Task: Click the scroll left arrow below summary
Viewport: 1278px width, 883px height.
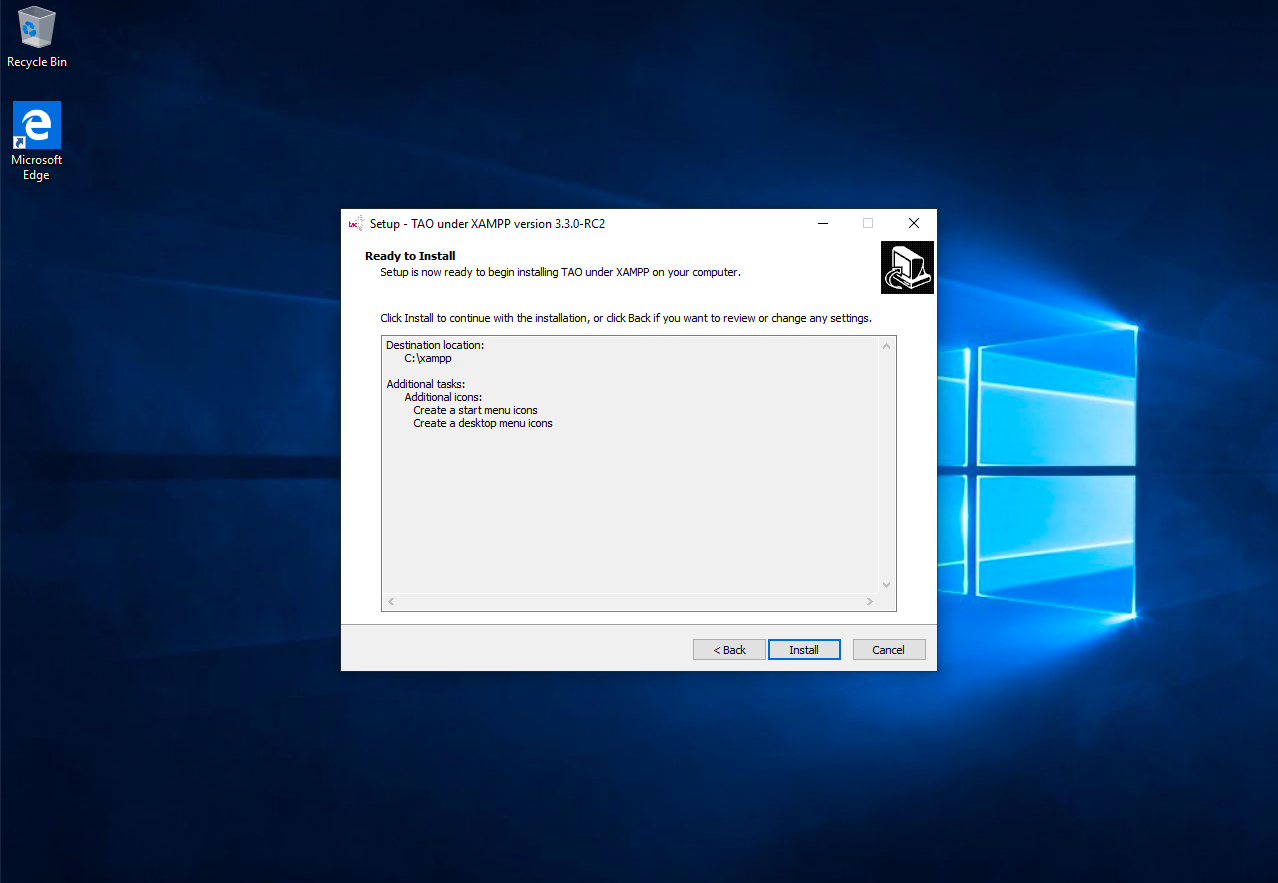Action: pyautogui.click(x=391, y=601)
